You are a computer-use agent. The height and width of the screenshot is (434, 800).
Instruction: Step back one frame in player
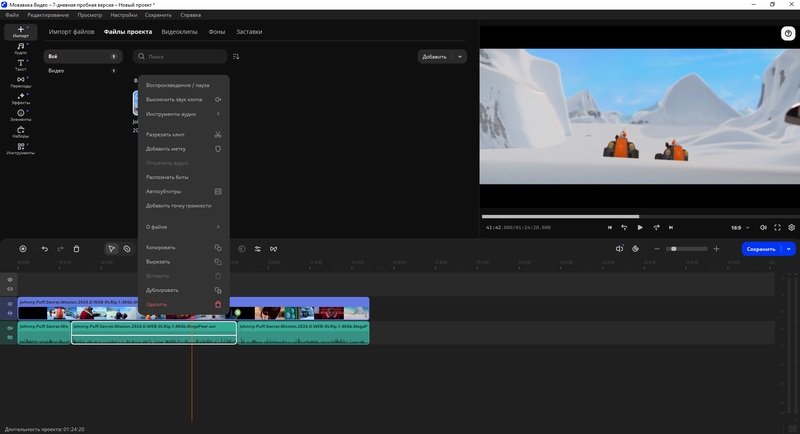(624, 227)
